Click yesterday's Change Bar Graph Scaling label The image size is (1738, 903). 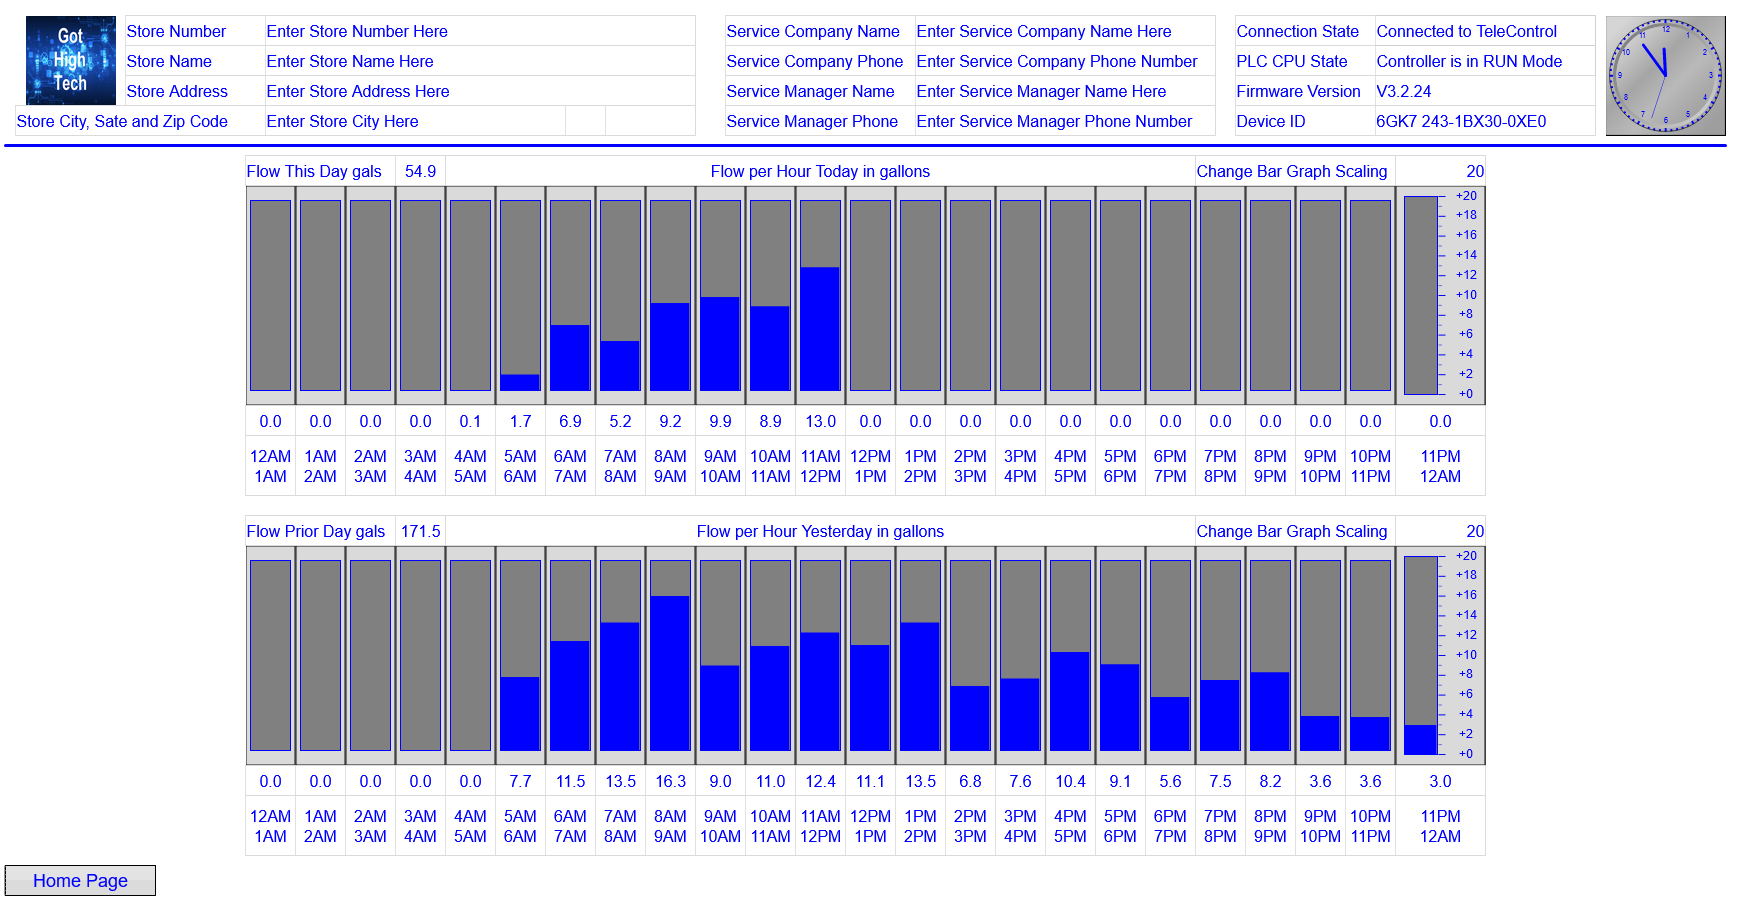1292,531
